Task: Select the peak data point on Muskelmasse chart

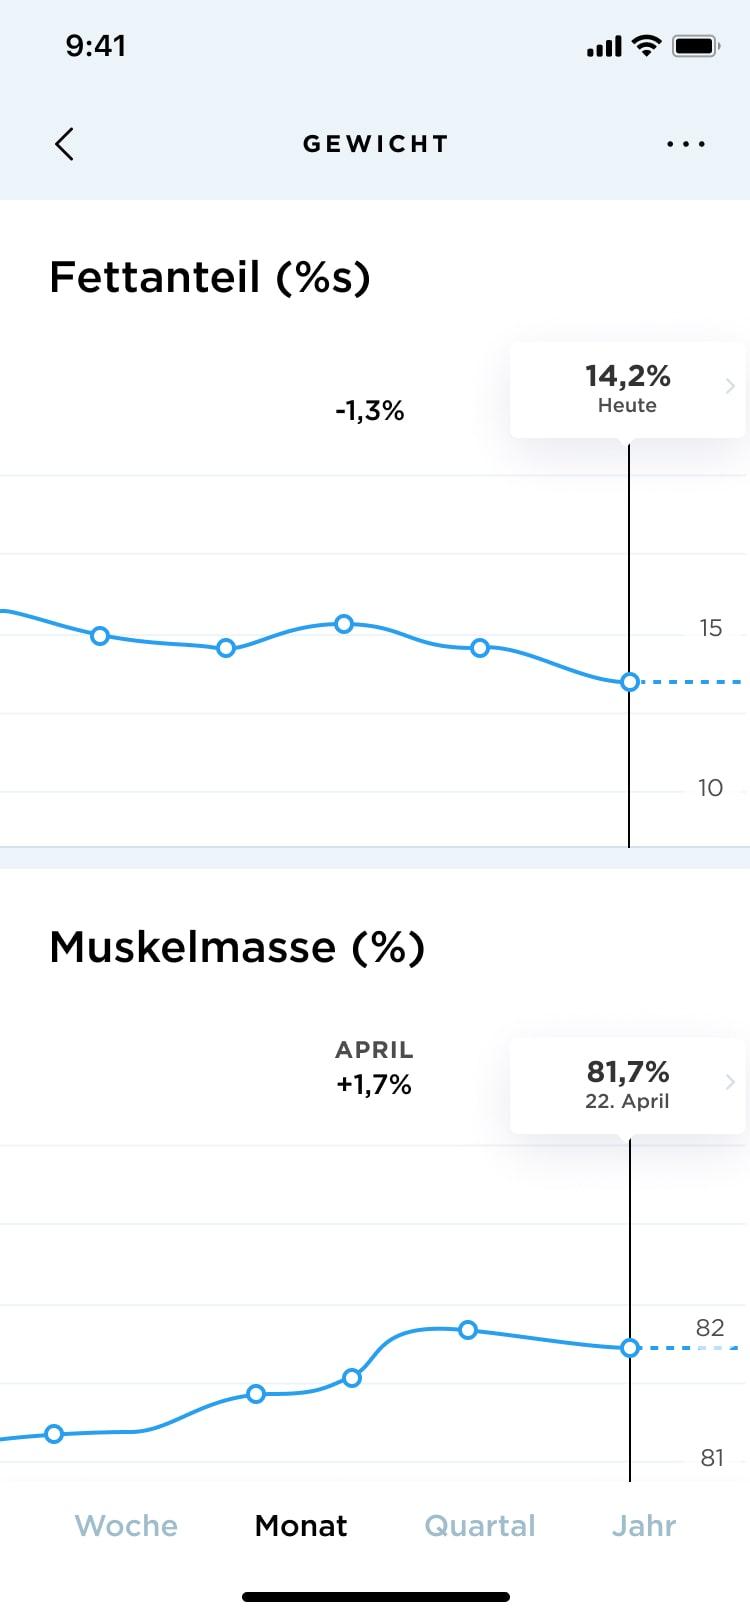Action: (x=468, y=1330)
